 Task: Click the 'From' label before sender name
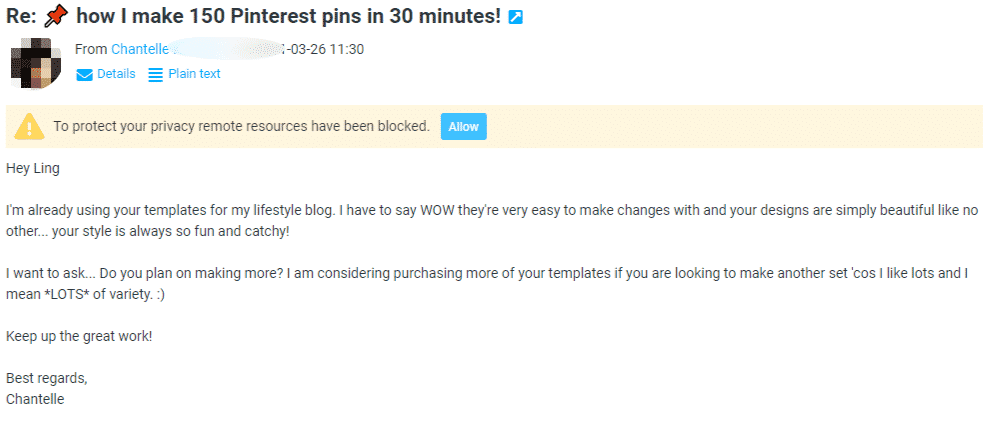[91, 49]
